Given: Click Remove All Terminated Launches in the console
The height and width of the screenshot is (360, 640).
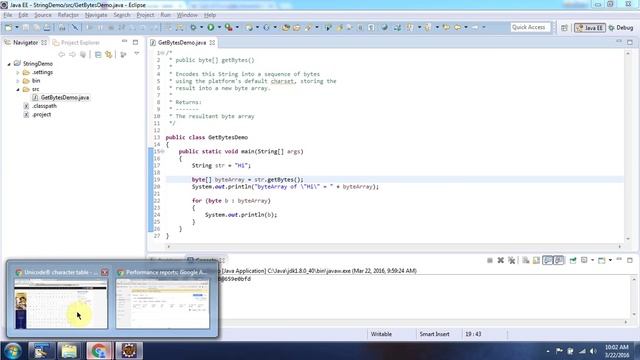Looking at the screenshot, I should tap(511, 260).
